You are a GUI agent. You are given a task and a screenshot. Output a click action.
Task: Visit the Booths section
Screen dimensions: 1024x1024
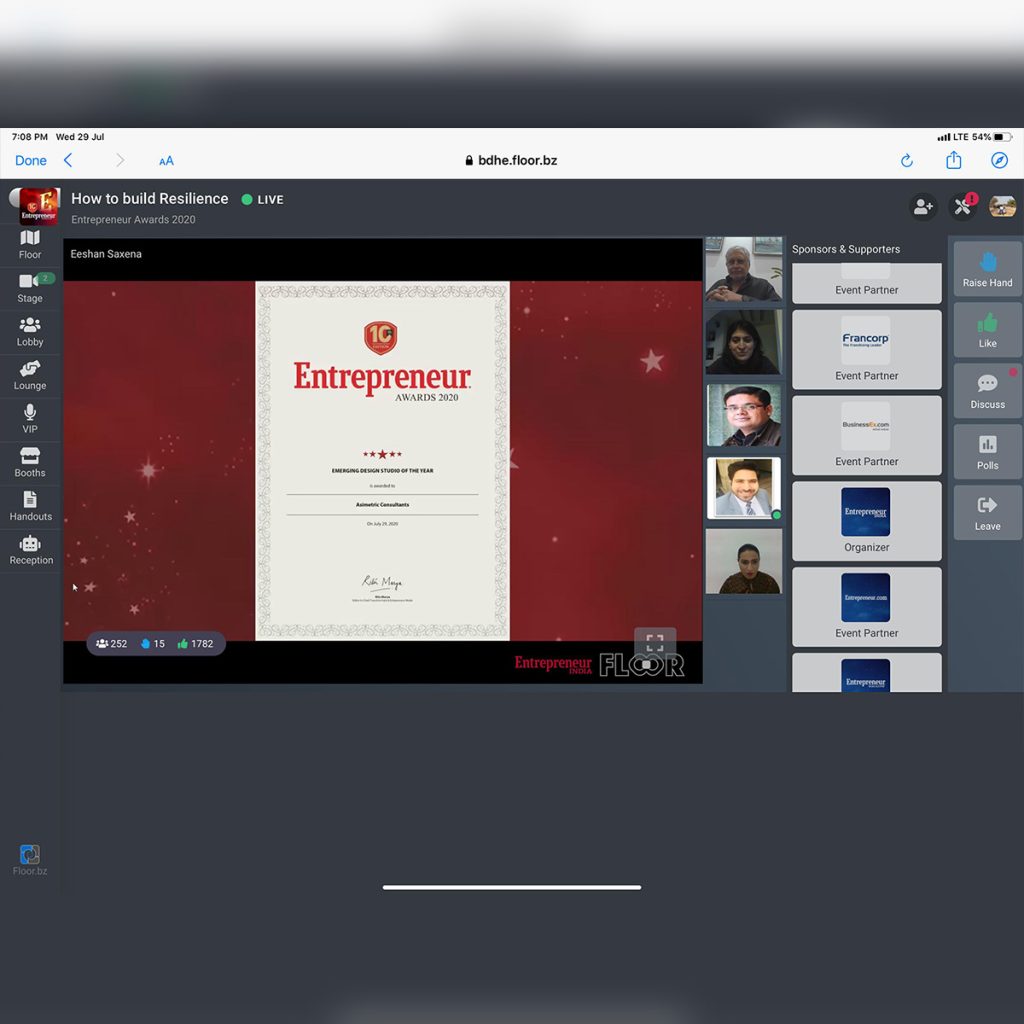pyautogui.click(x=30, y=463)
